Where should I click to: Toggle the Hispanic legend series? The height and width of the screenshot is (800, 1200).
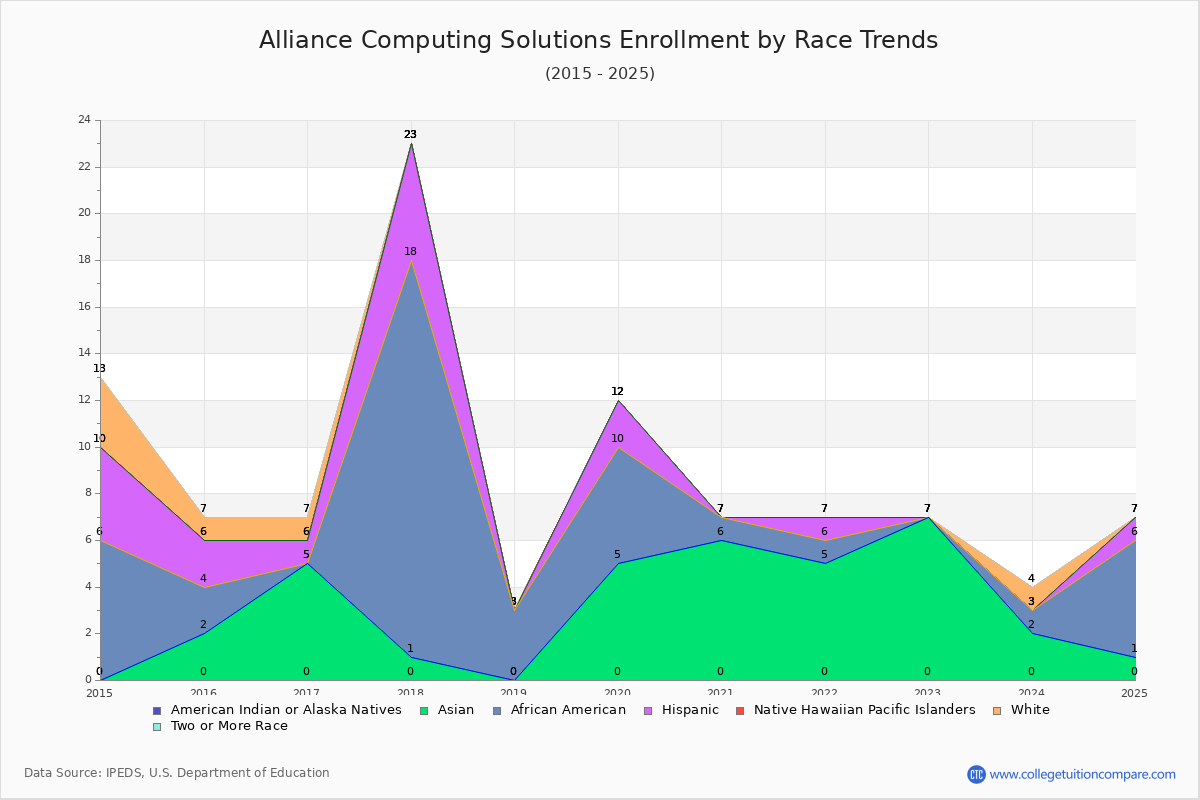coord(681,710)
